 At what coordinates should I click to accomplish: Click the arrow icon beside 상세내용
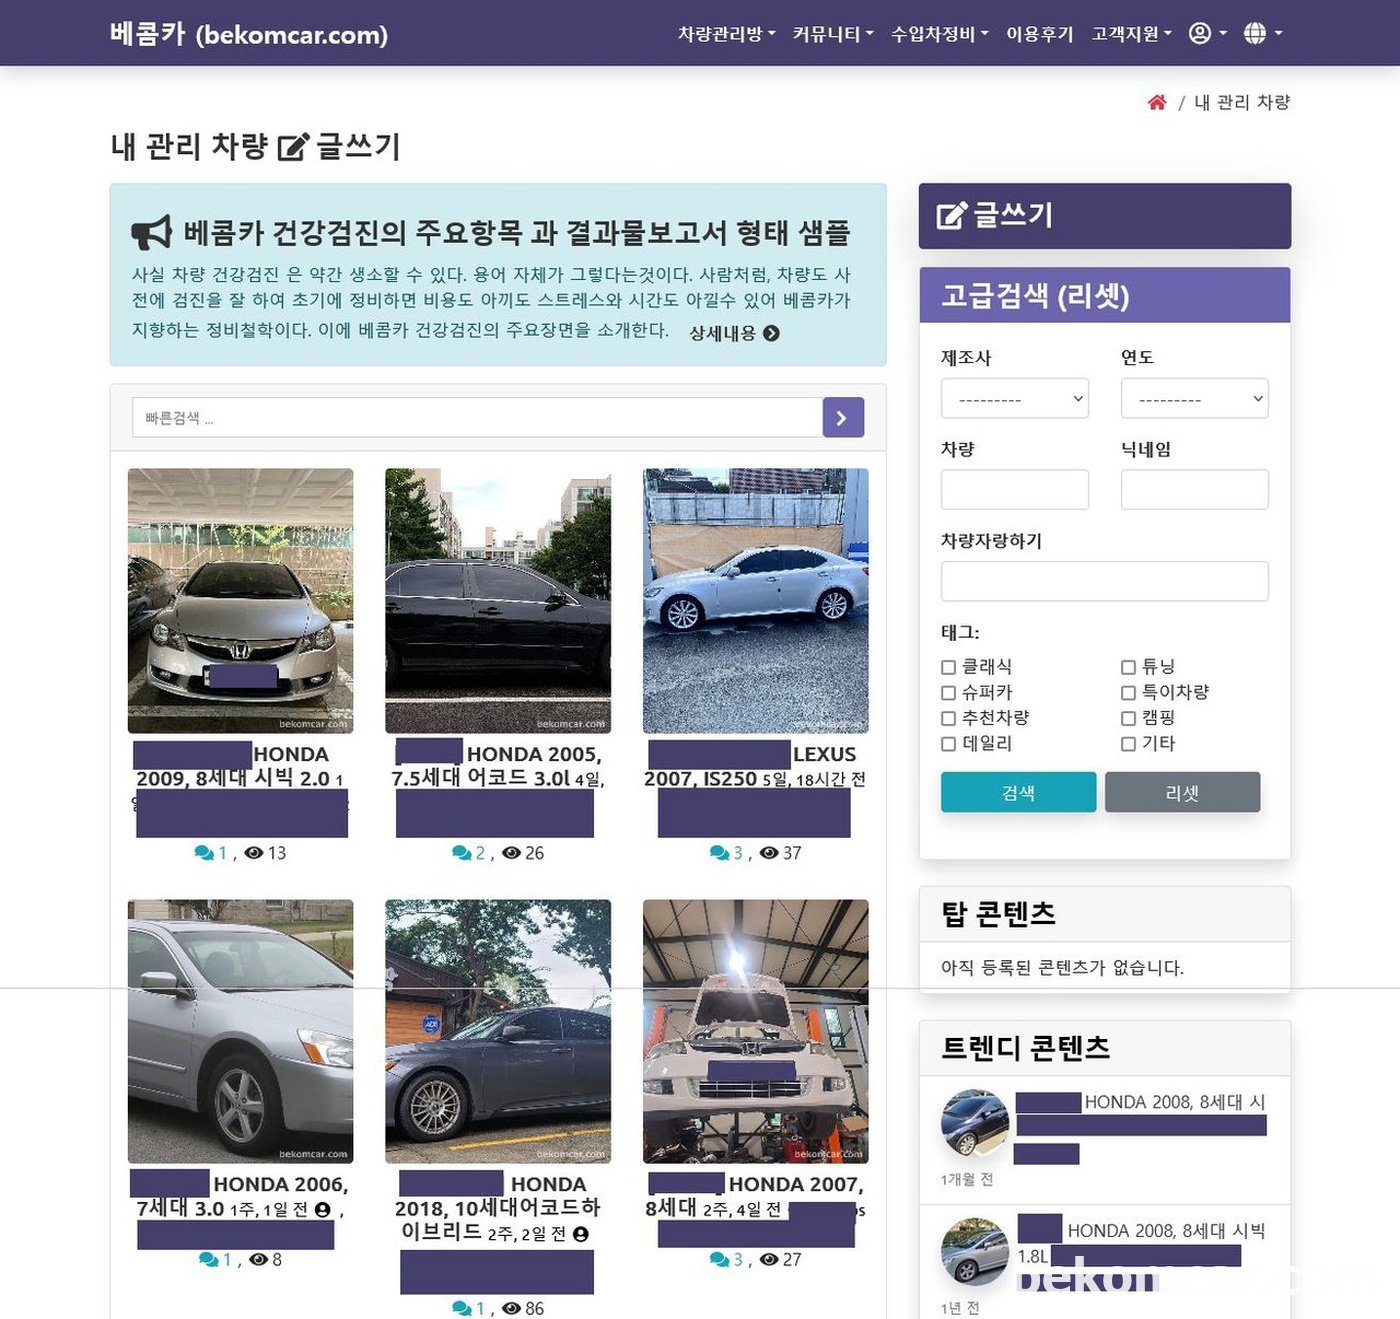tap(771, 333)
